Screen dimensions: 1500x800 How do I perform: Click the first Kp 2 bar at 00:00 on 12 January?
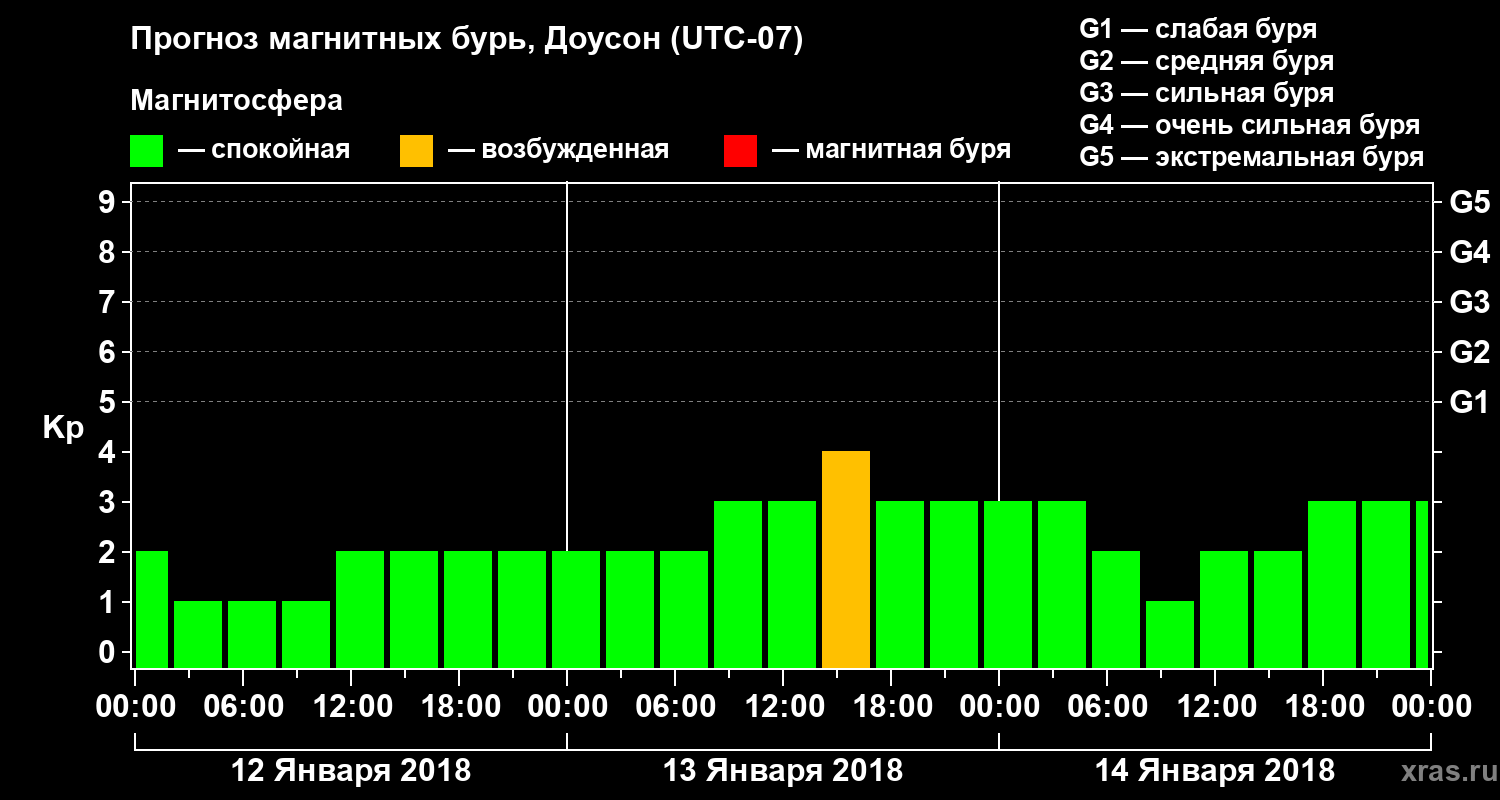[x=151, y=610]
